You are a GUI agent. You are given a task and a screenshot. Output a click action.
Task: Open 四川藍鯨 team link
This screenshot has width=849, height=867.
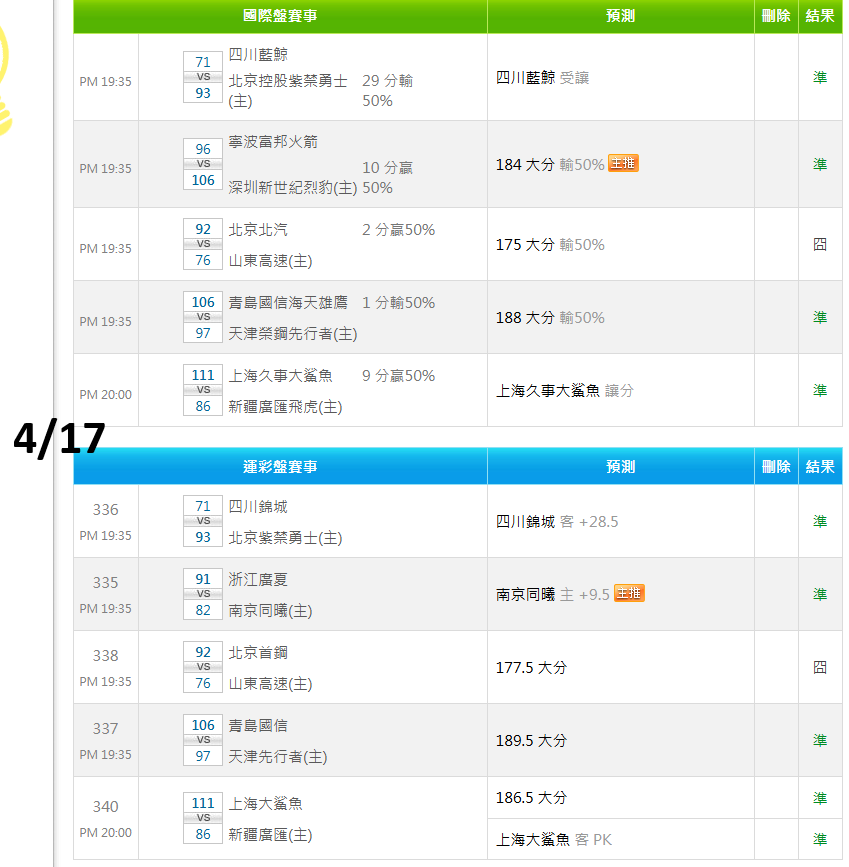(258, 54)
